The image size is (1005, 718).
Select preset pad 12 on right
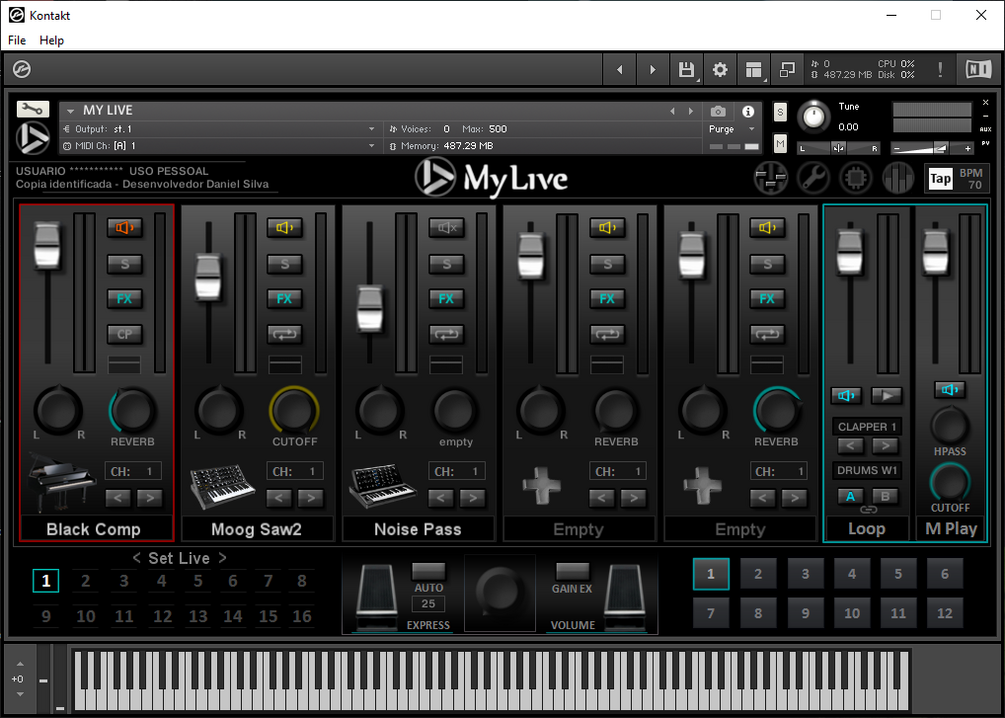coord(945,613)
